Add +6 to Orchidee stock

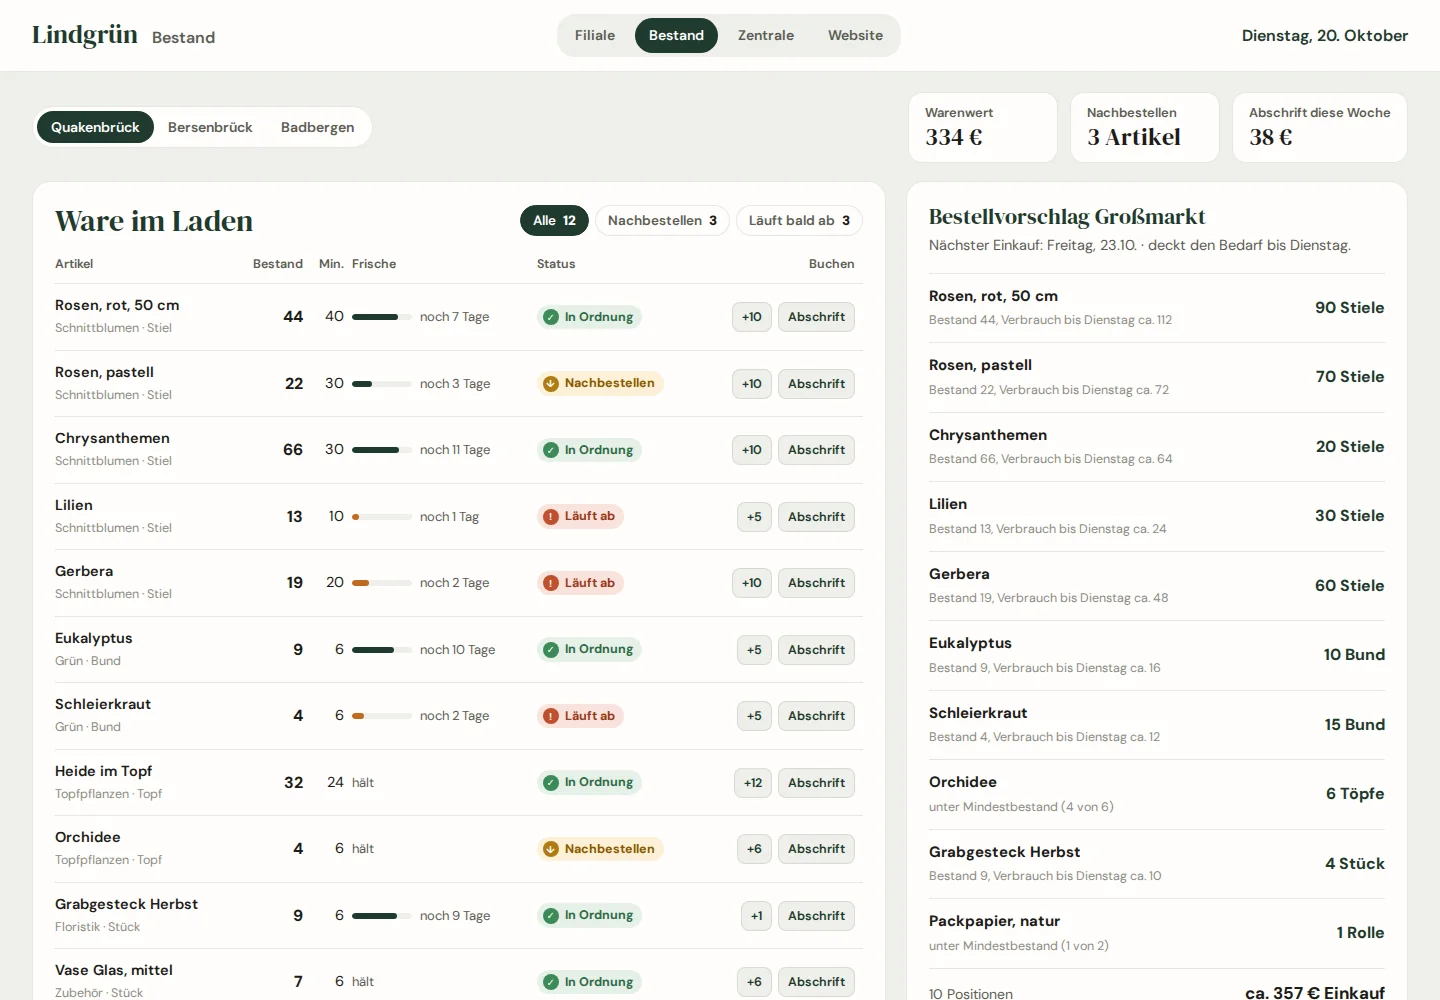pyautogui.click(x=754, y=849)
